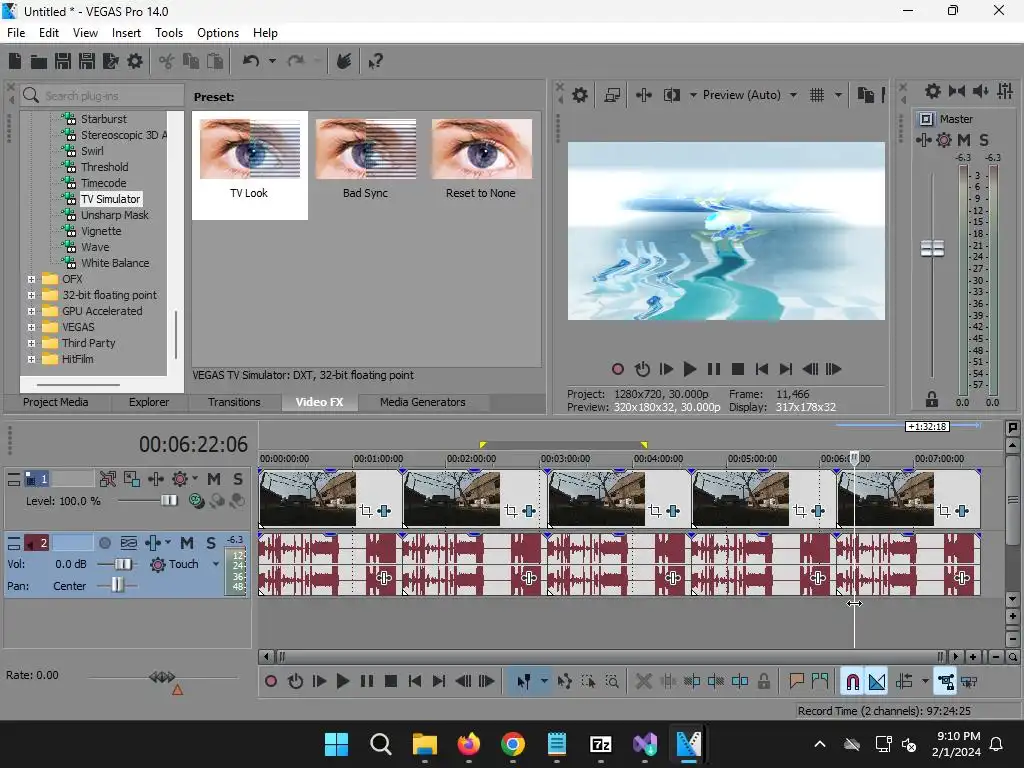Click the Search plug-ins field
The height and width of the screenshot is (768, 1024).
click(x=102, y=96)
